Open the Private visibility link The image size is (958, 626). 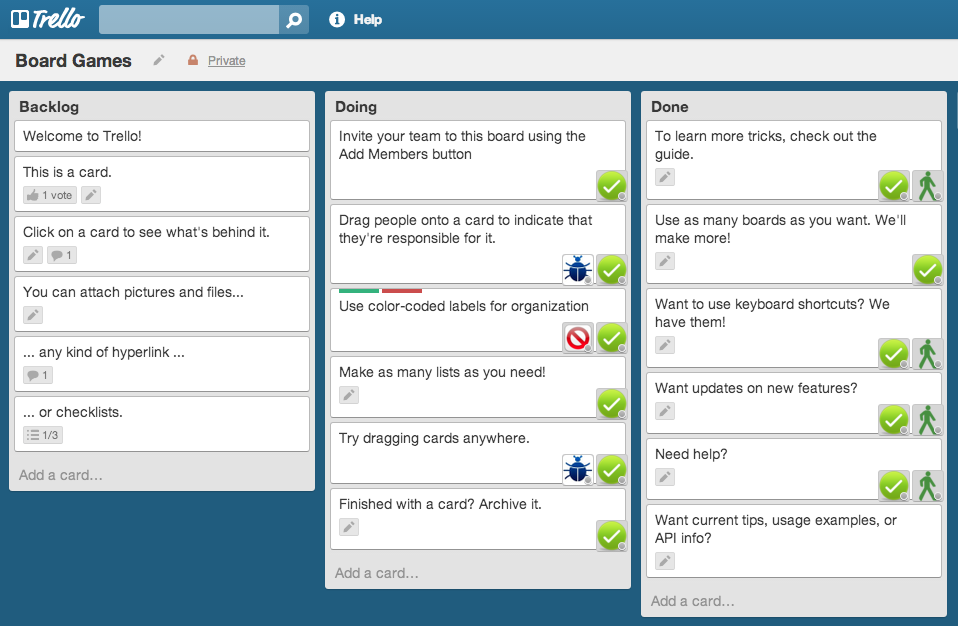point(225,61)
